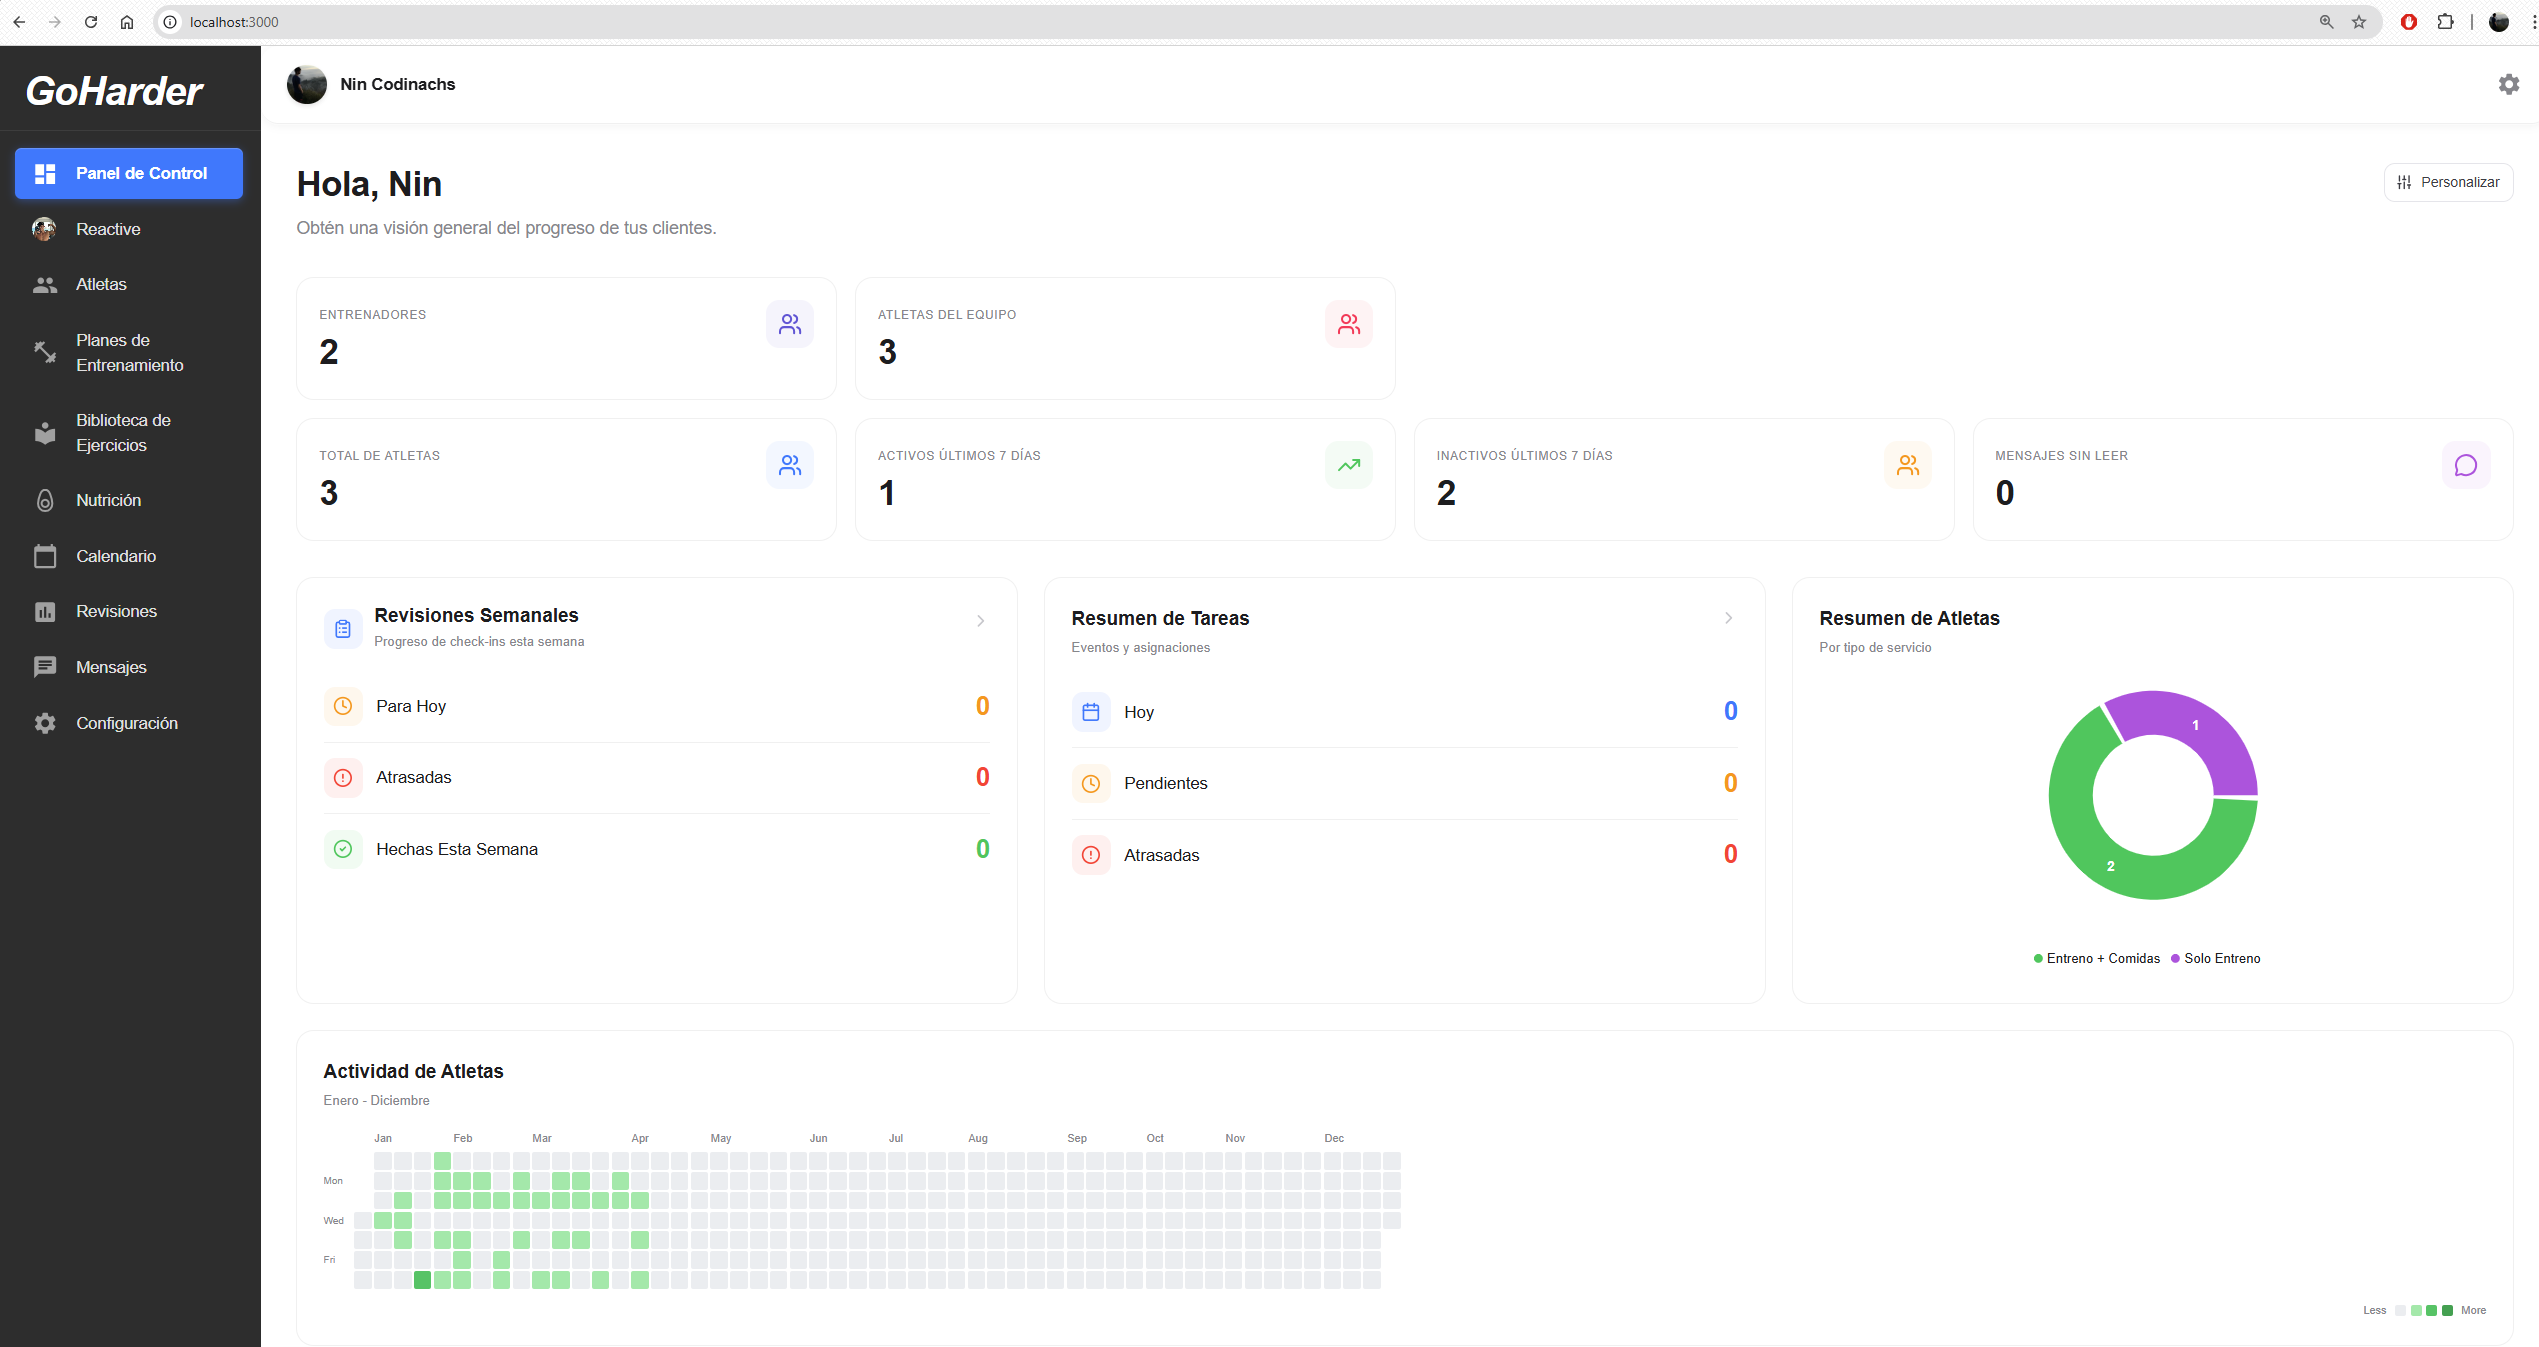Click the Solo Entreno legend entry
Screen dimensions: 2539x1347
click(x=2215, y=958)
